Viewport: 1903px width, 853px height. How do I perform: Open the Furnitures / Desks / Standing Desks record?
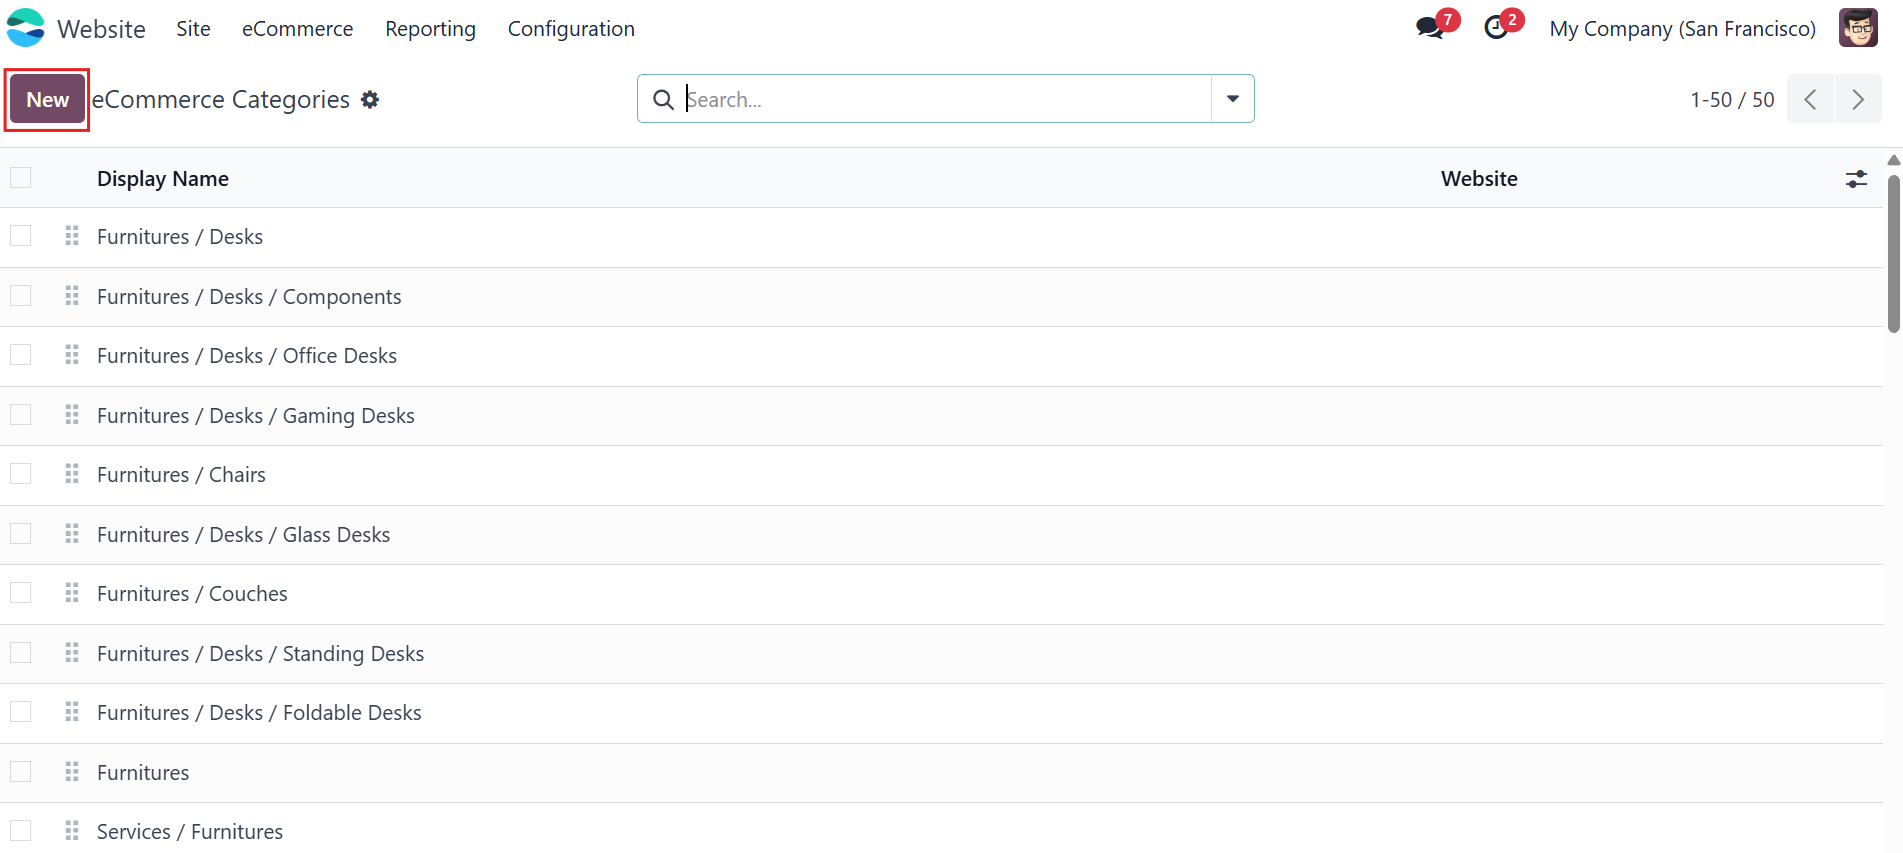pyautogui.click(x=260, y=653)
